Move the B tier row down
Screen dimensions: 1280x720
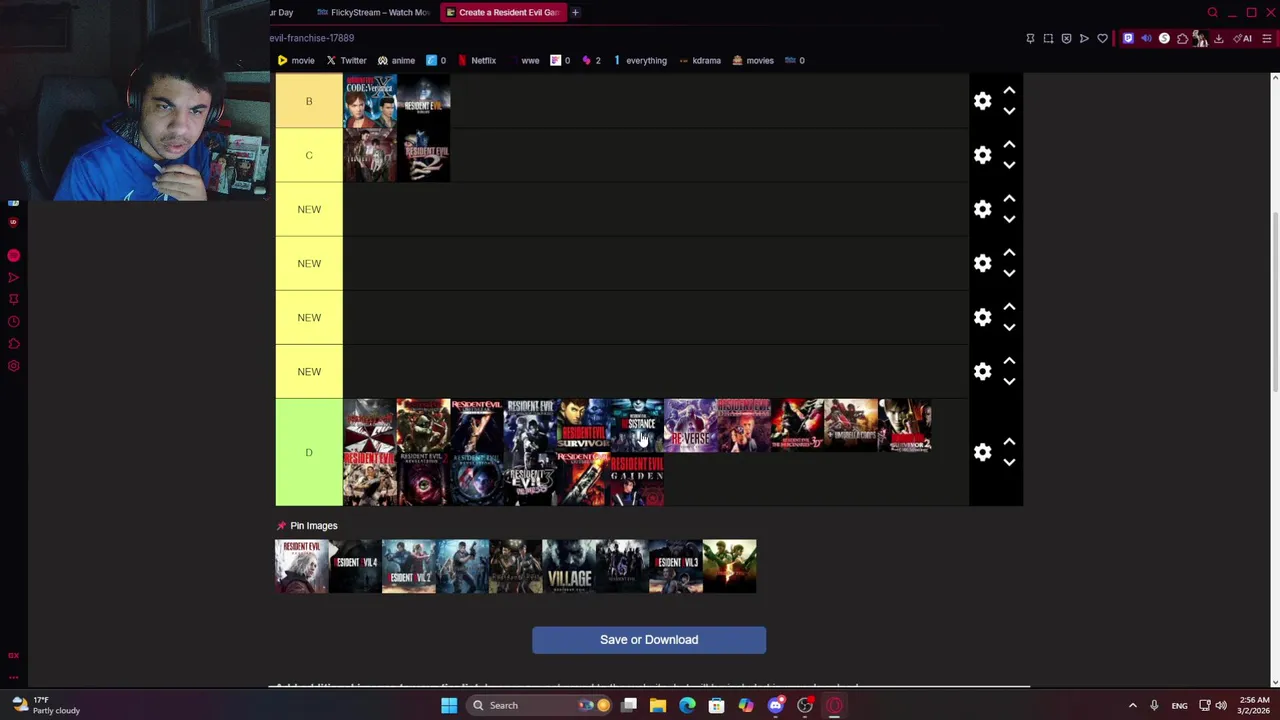pos(1009,111)
